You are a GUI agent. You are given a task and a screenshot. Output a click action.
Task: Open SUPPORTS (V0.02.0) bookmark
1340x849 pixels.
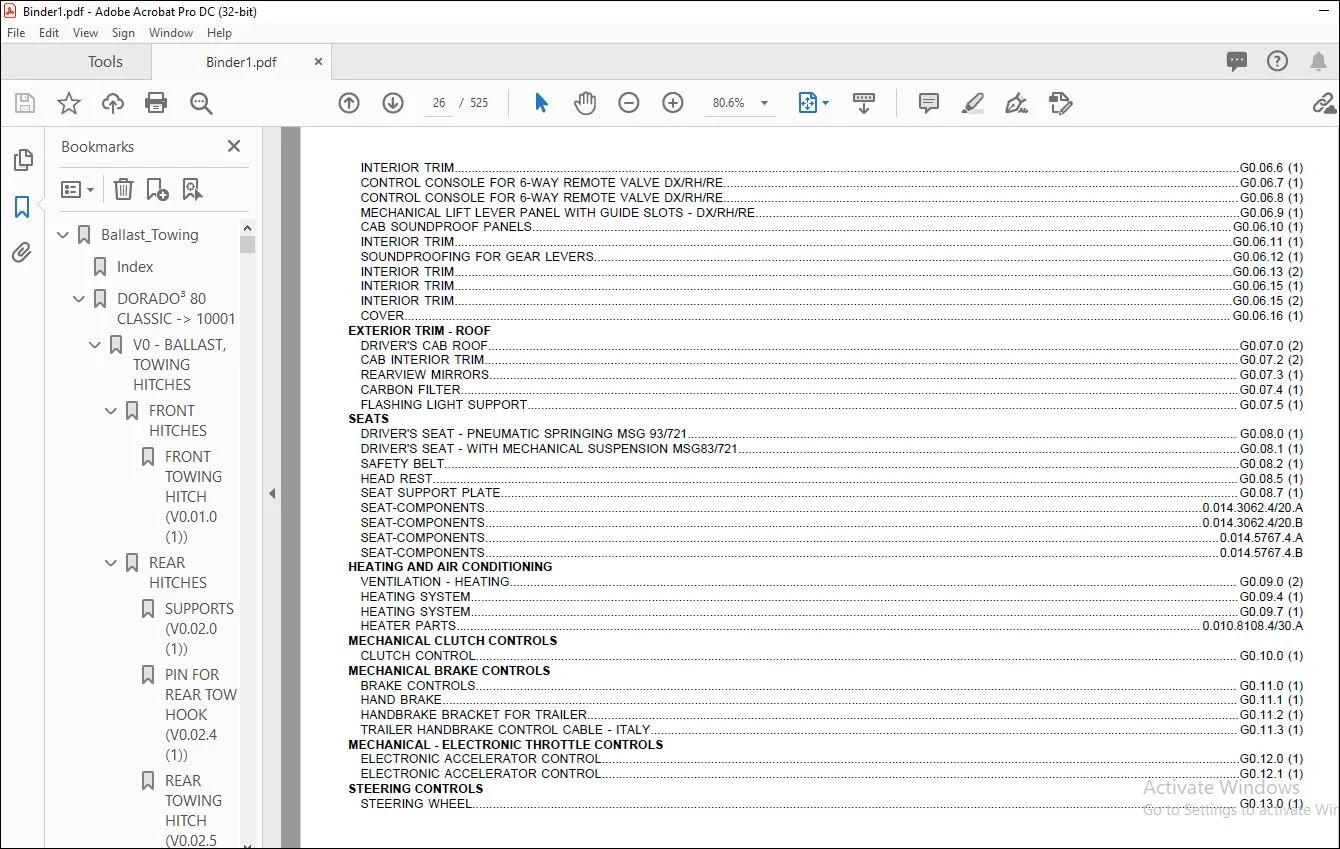coord(199,629)
